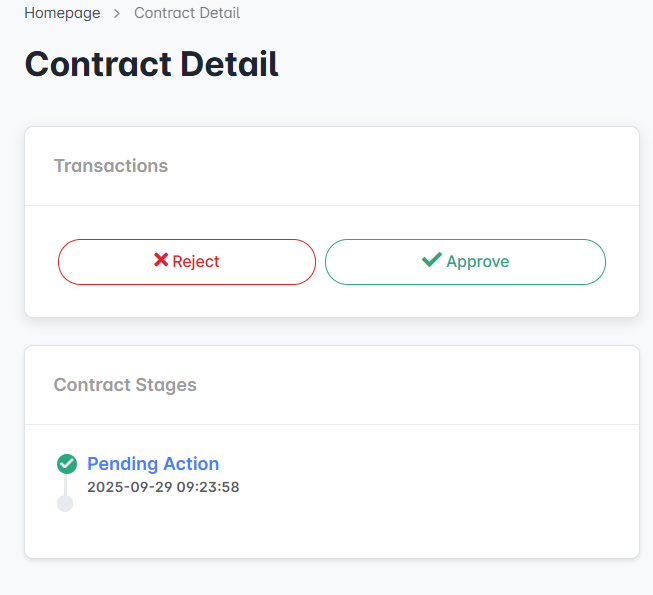Click the divider below Contract Stages title
Screen dimensions: 653x595
pyautogui.click(x=331, y=425)
